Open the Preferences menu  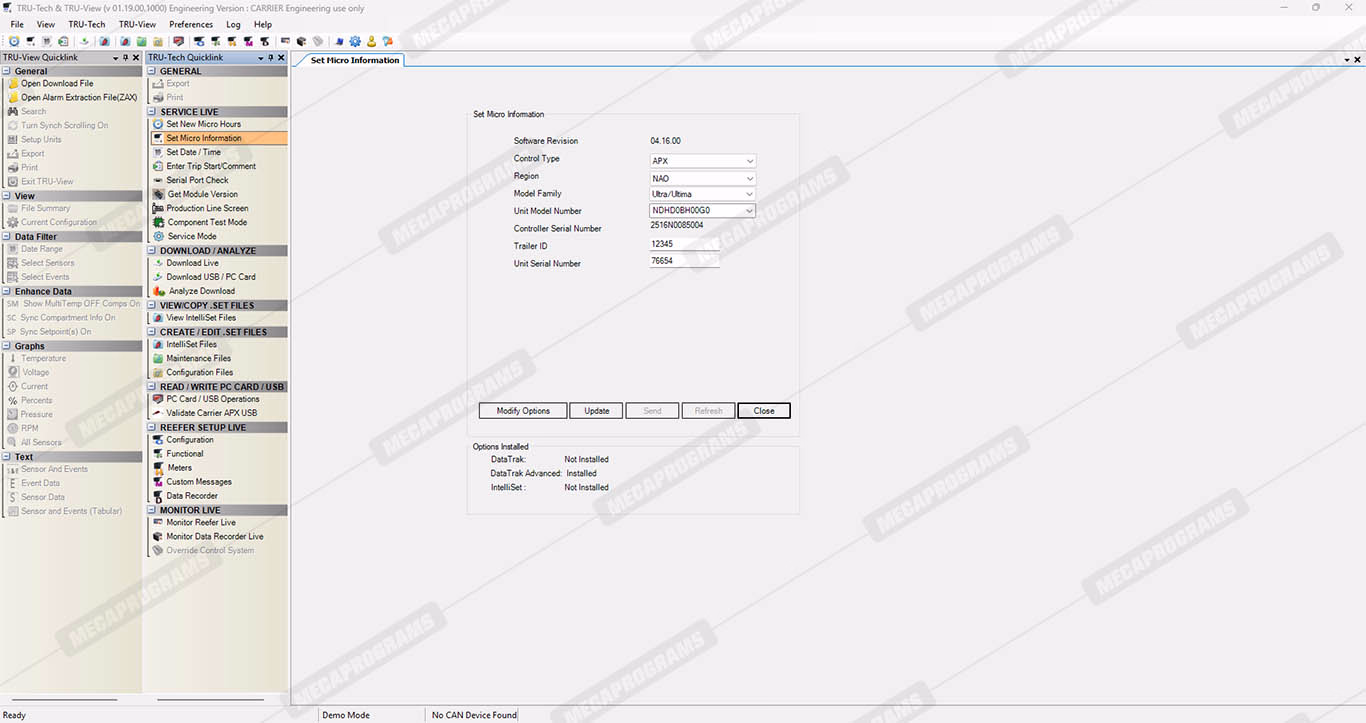[190, 24]
